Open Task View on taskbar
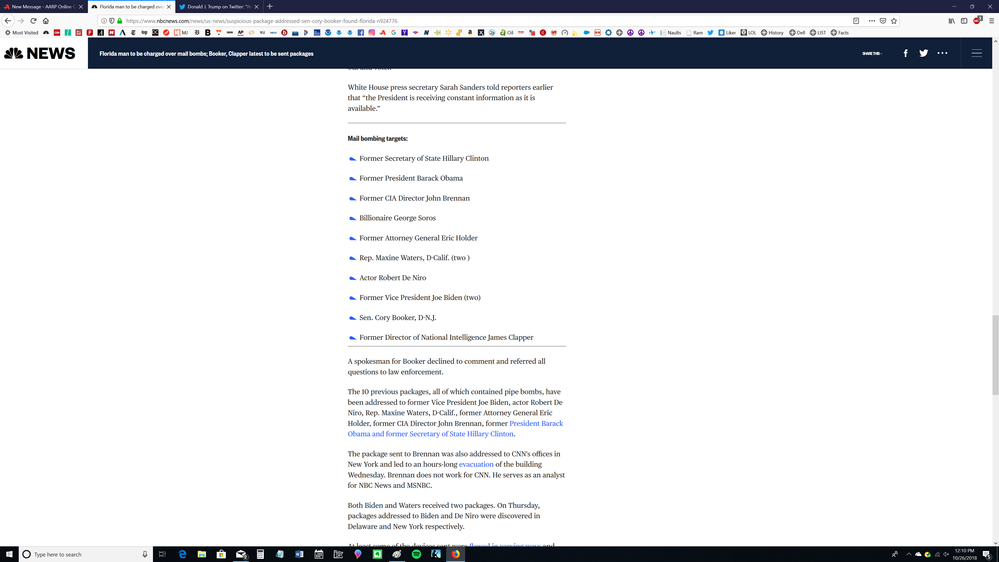Image resolution: width=999 pixels, height=562 pixels. click(x=162, y=554)
